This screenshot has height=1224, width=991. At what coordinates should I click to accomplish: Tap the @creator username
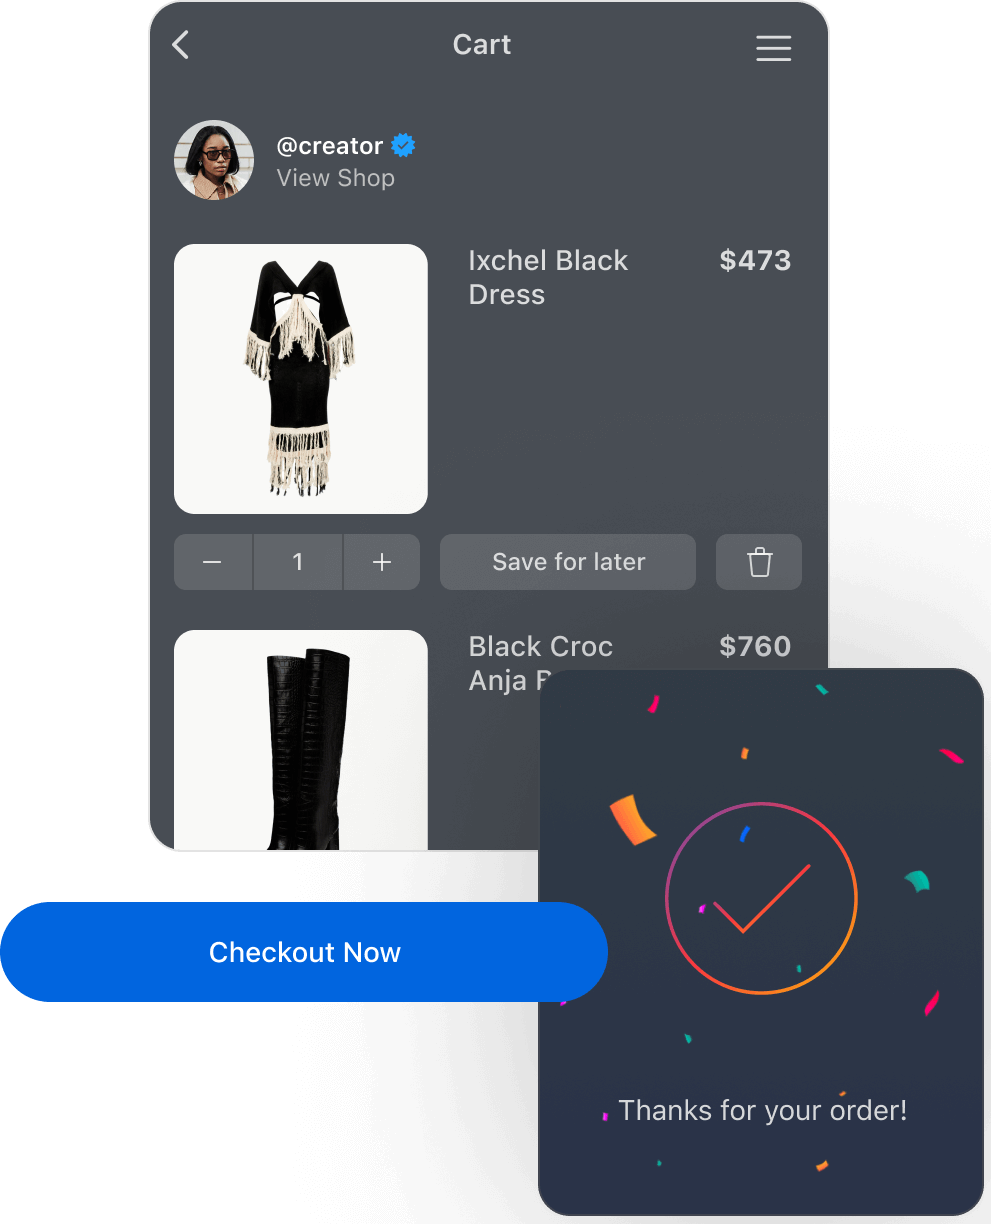pyautogui.click(x=330, y=146)
